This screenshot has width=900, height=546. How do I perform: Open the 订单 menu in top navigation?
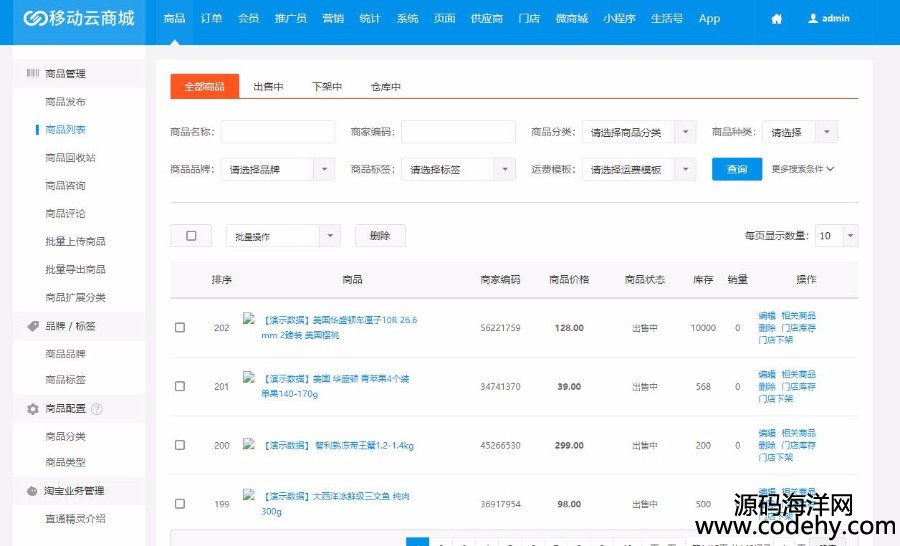point(211,19)
